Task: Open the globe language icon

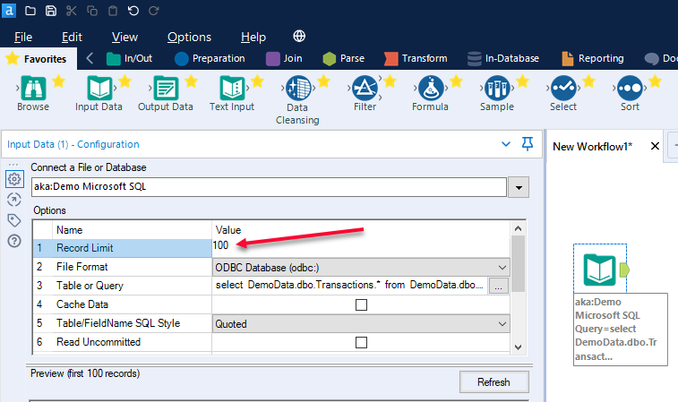Action: (299, 36)
